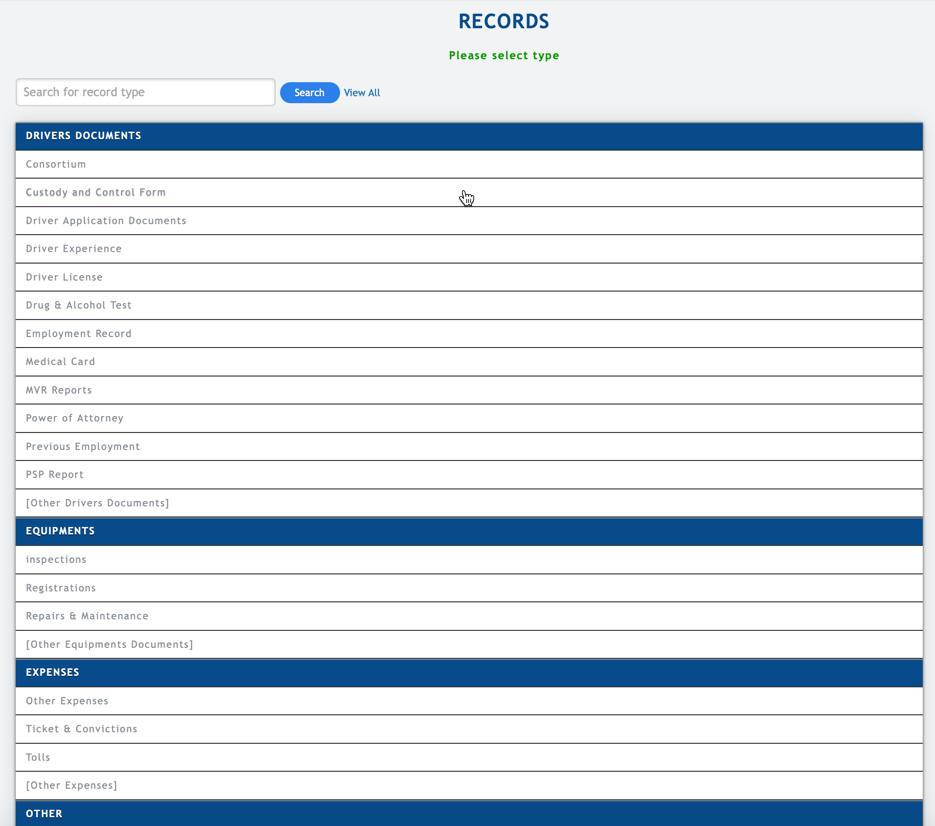Choose Driver Application Documents
Image resolution: width=935 pixels, height=826 pixels.
(x=106, y=221)
